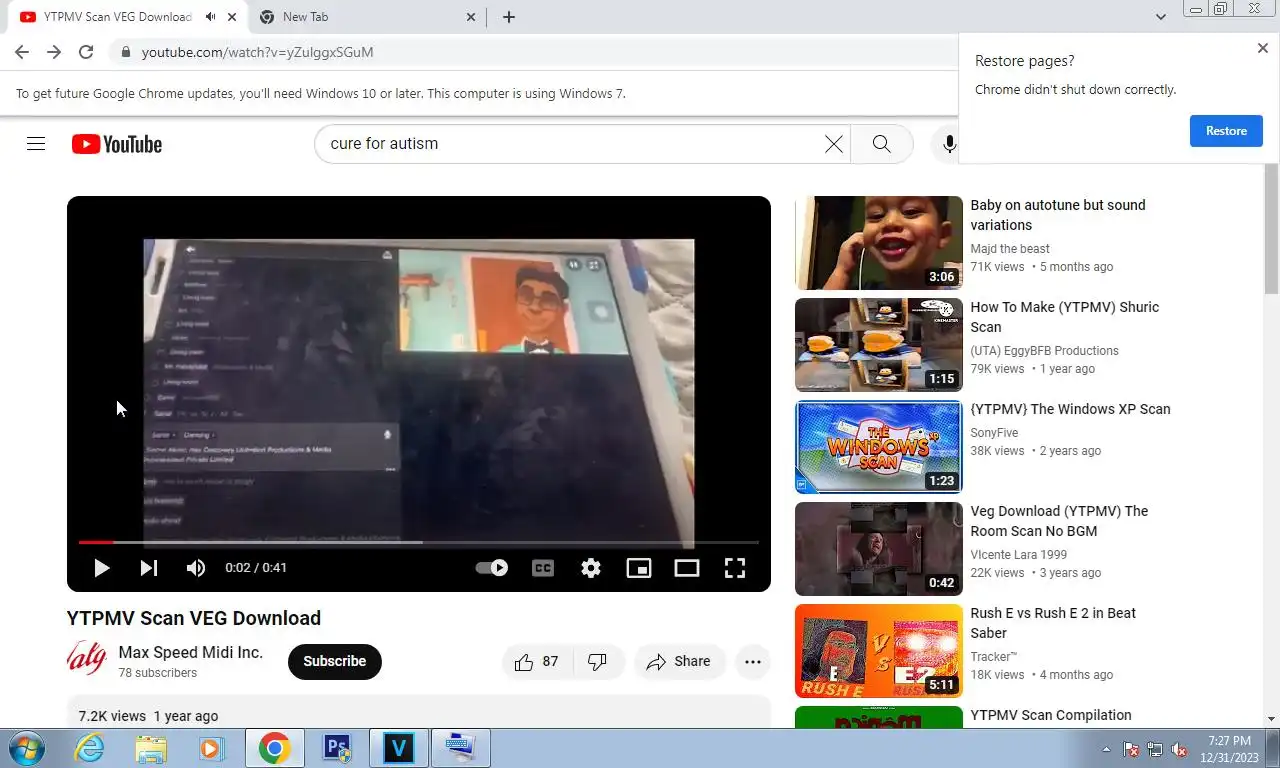
Task: Share the video
Action: click(679, 662)
